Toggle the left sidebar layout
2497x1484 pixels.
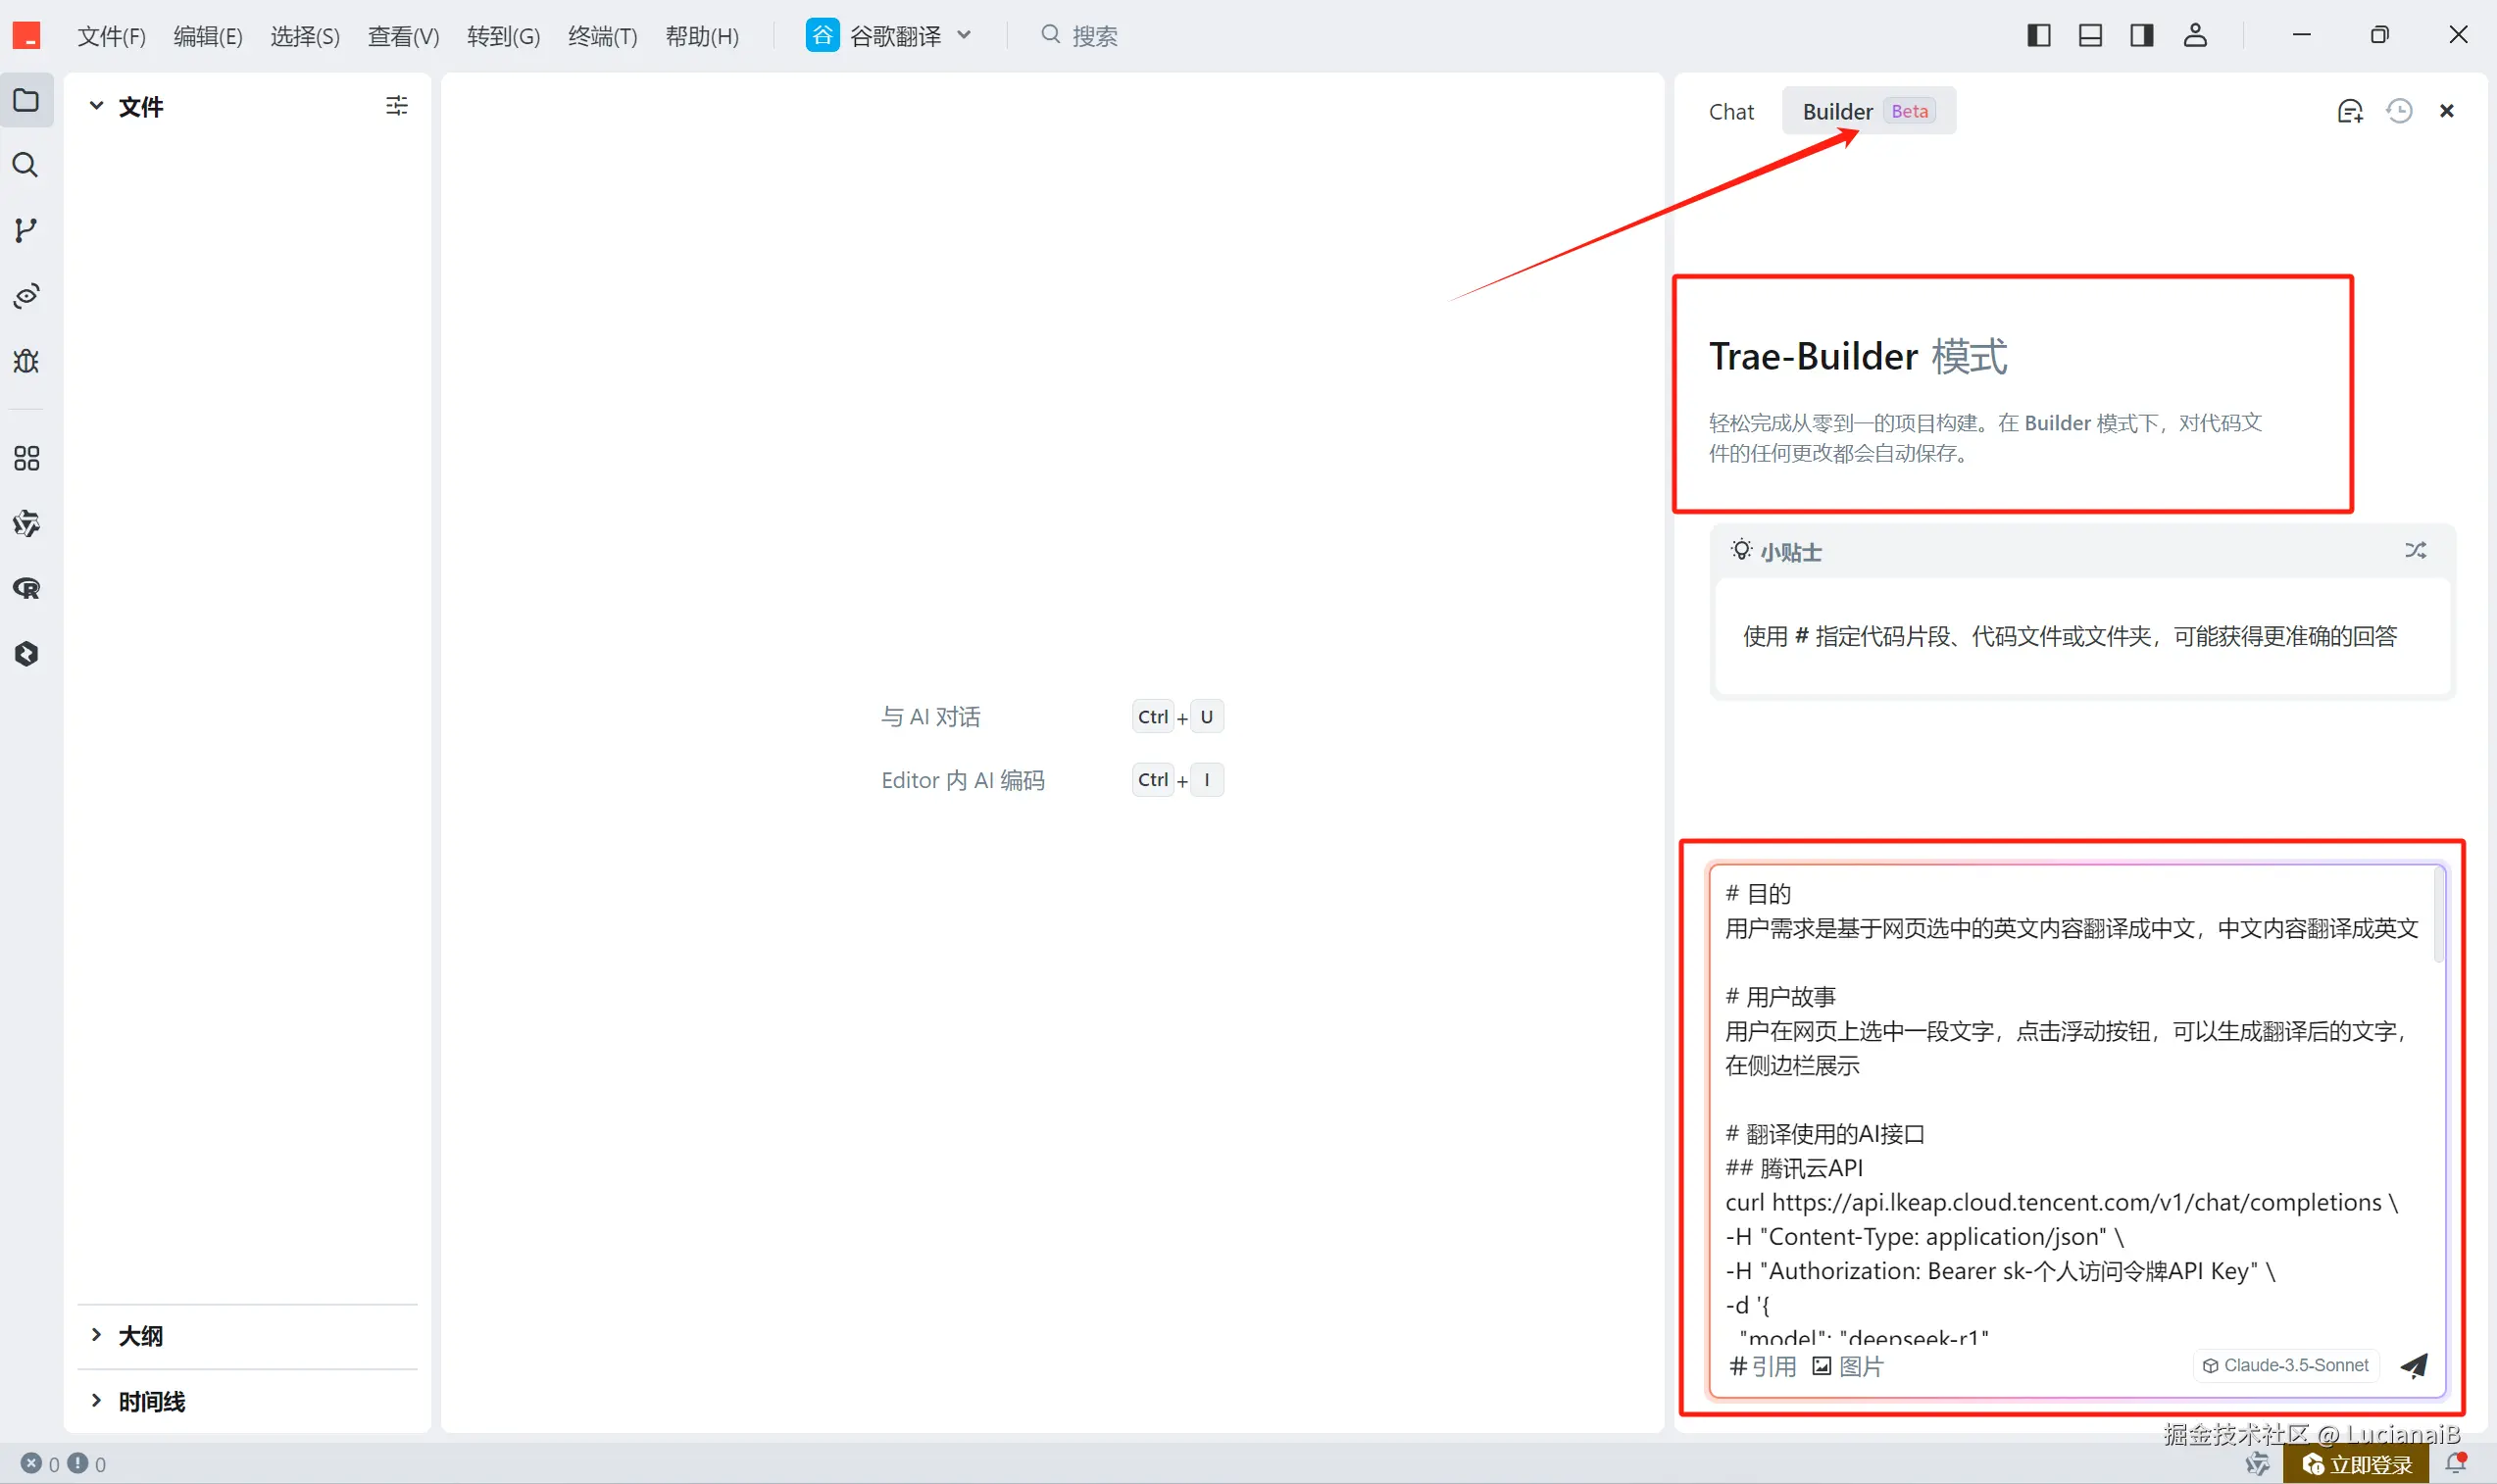click(2038, 36)
